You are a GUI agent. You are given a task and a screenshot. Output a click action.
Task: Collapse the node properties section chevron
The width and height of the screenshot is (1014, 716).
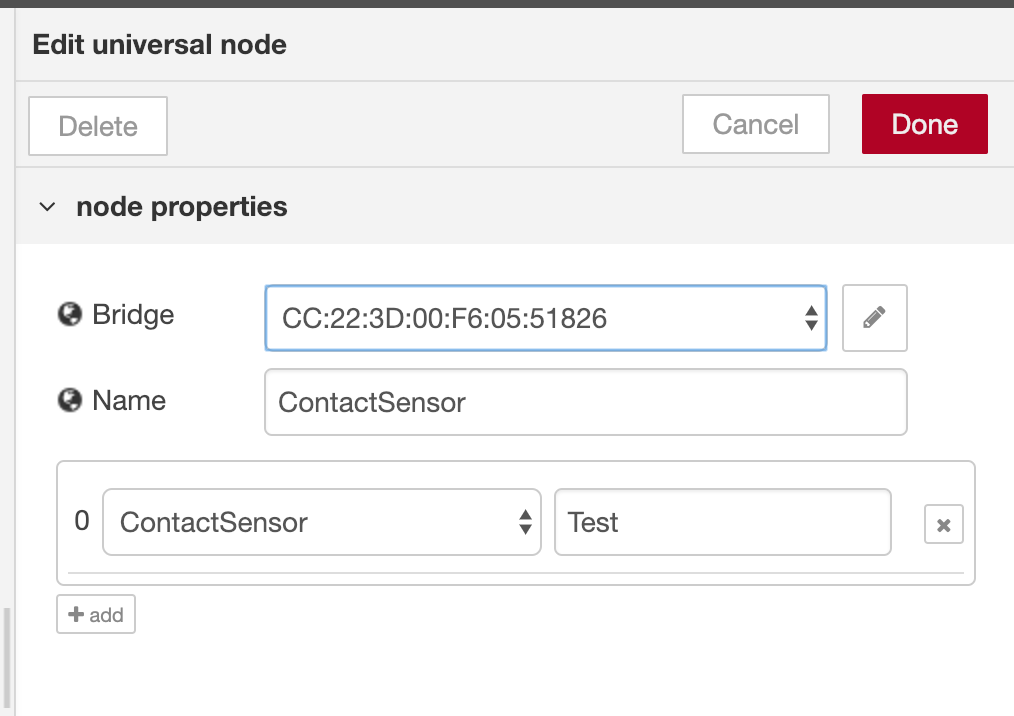point(46,207)
